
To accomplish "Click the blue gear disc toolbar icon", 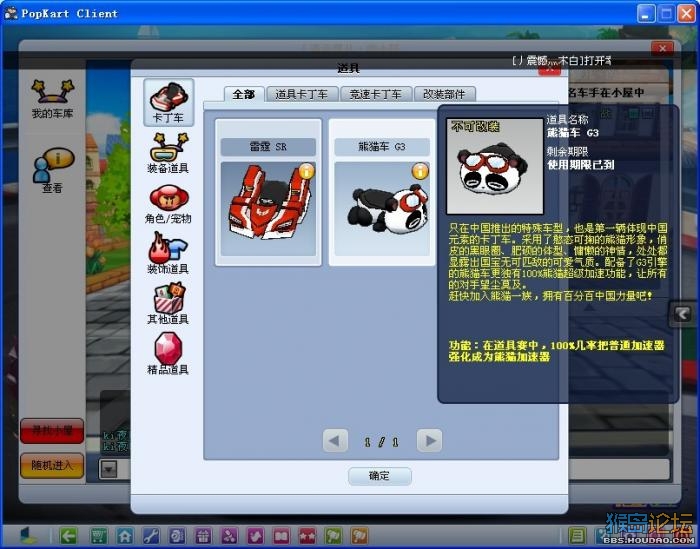I will (177, 535).
